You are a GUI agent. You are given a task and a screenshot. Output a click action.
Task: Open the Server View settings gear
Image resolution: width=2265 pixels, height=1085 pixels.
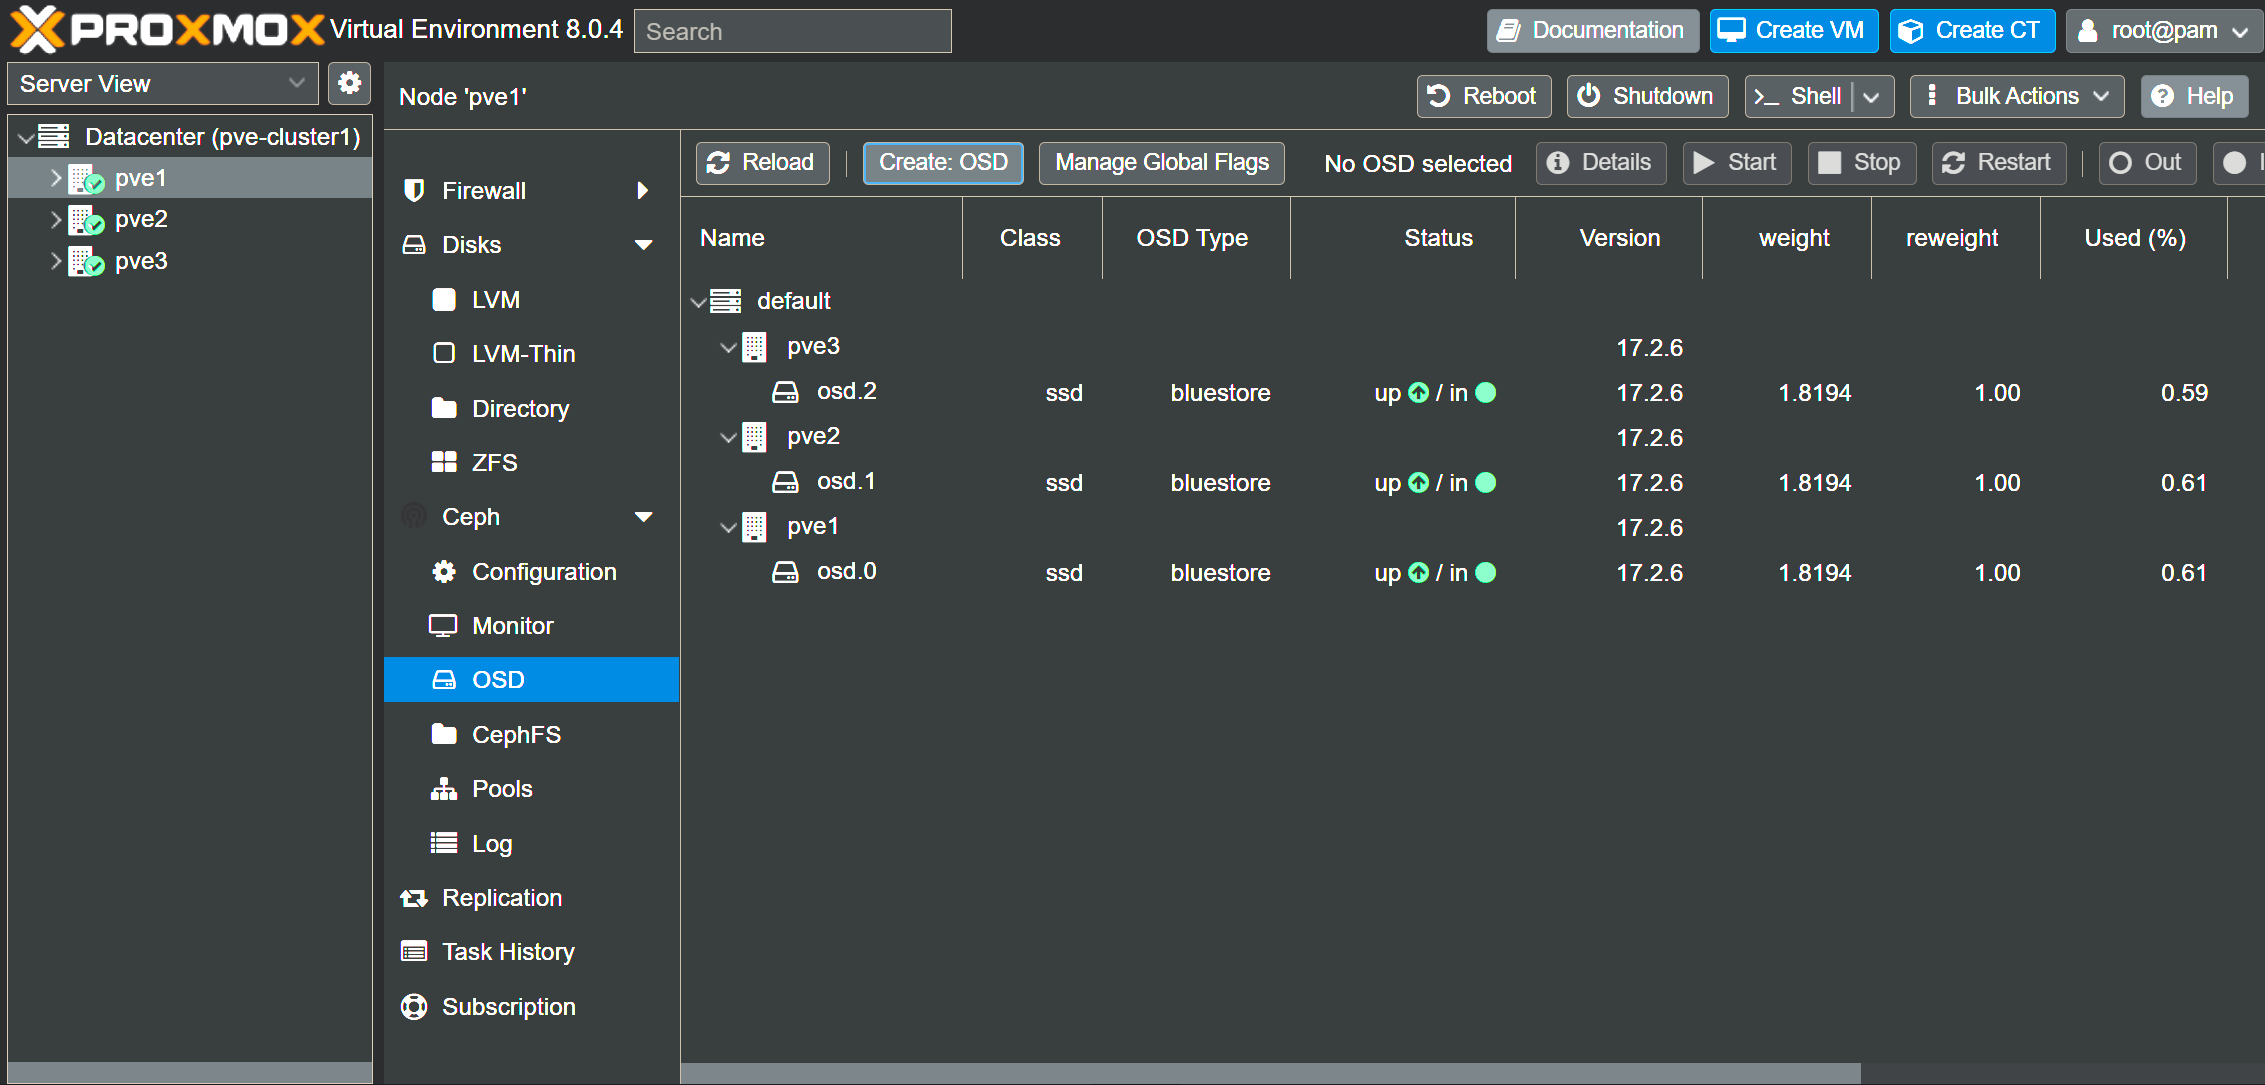click(x=349, y=83)
